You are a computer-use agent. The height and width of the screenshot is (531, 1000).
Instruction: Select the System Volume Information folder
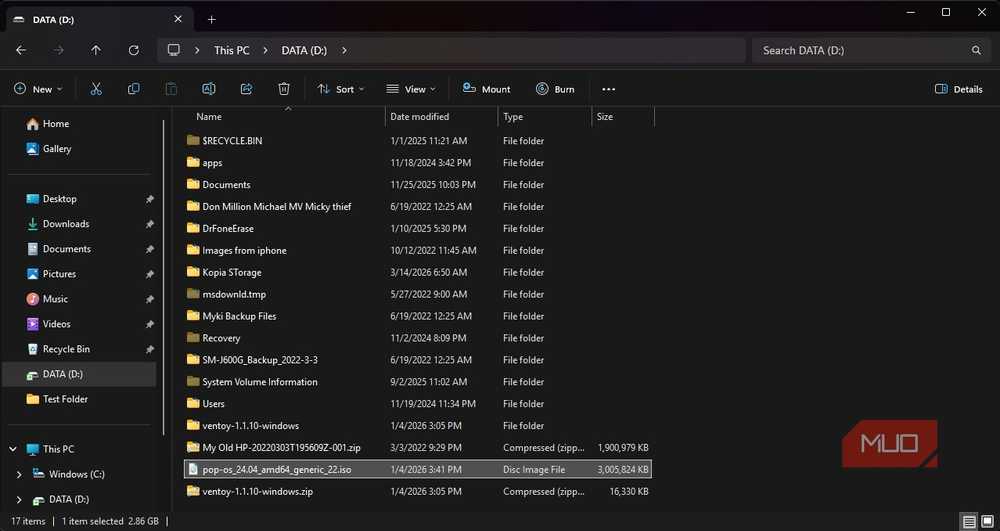pos(418,382)
